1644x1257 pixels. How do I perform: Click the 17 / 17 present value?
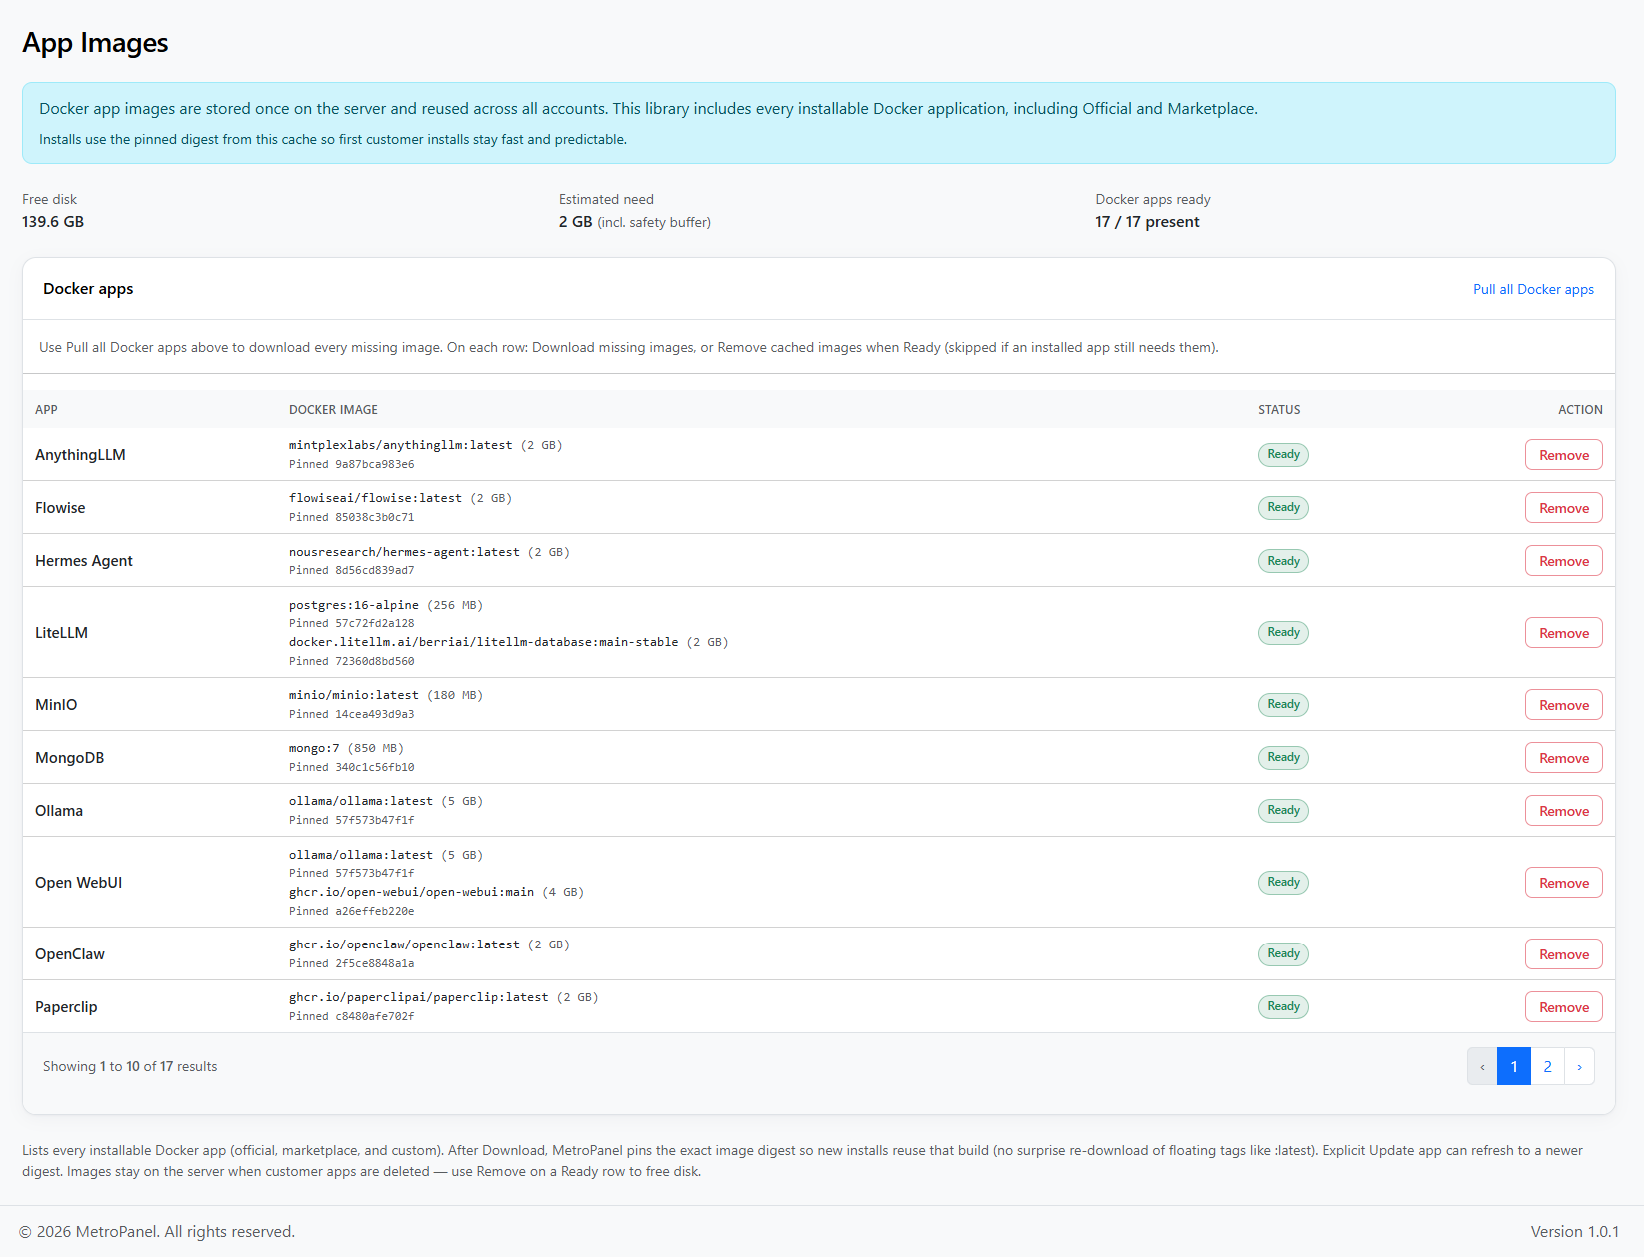tap(1147, 222)
